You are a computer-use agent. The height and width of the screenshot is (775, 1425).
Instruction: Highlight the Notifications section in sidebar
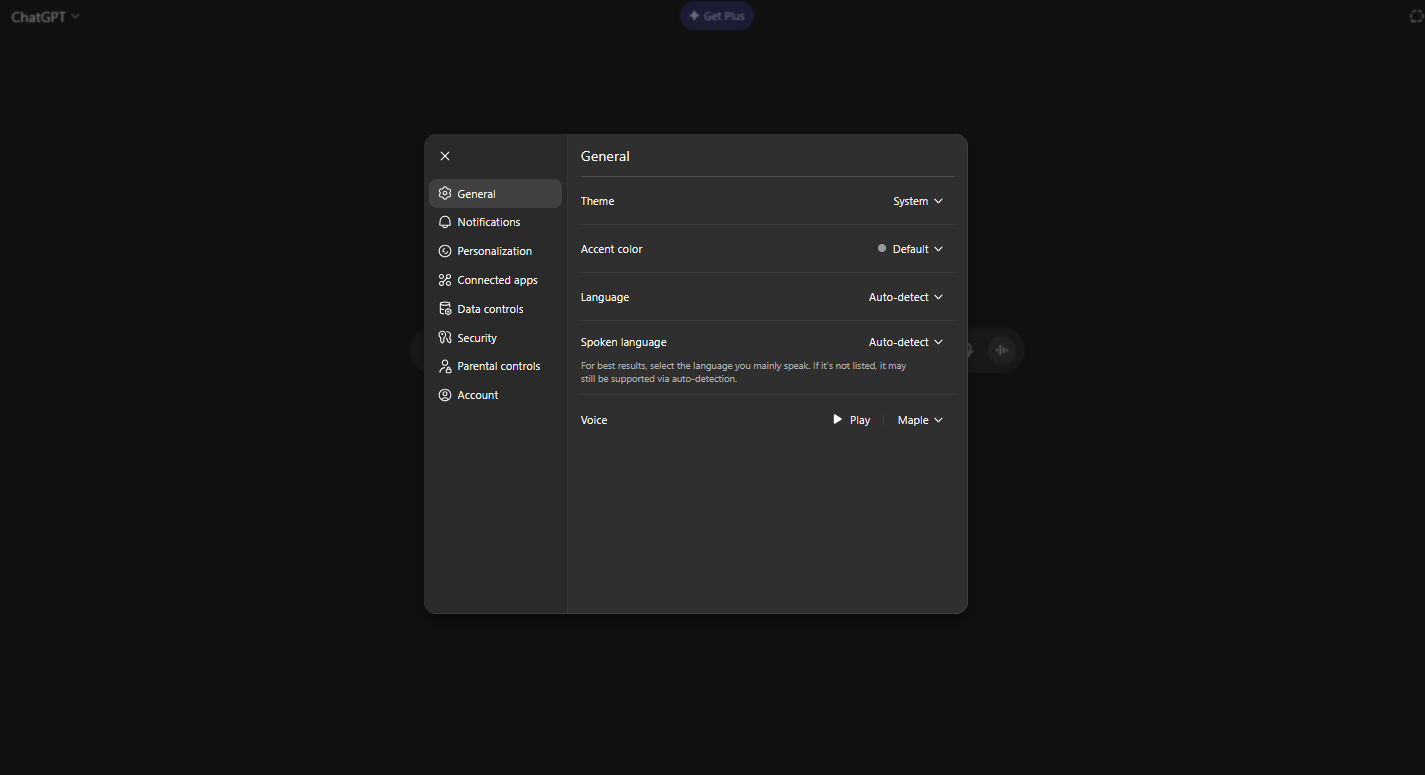[x=489, y=222]
